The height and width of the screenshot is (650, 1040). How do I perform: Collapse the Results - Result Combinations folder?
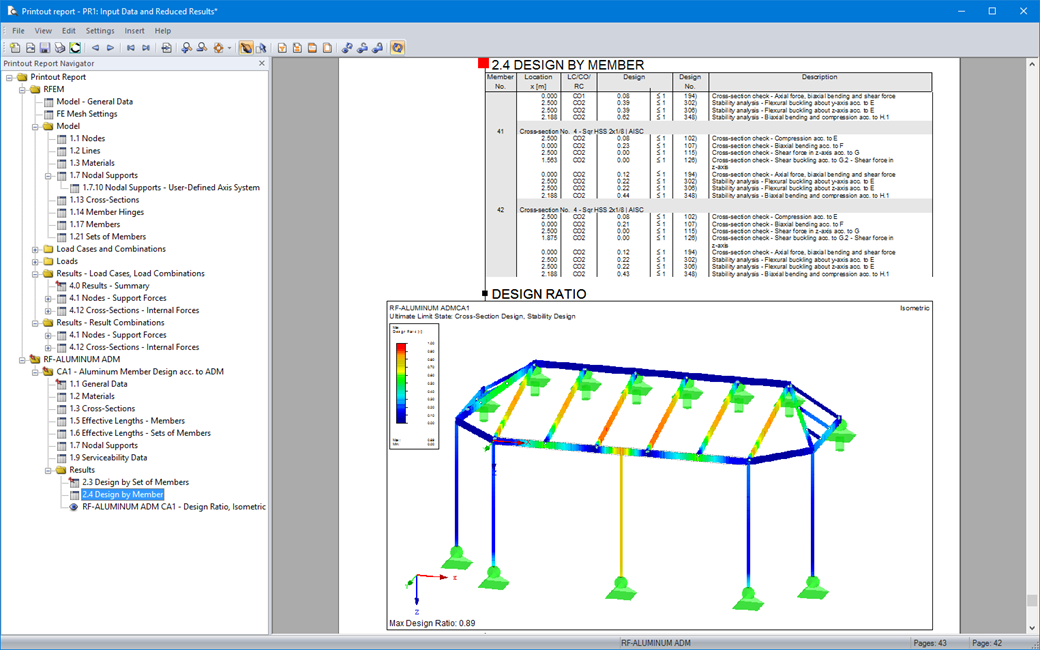click(35, 323)
